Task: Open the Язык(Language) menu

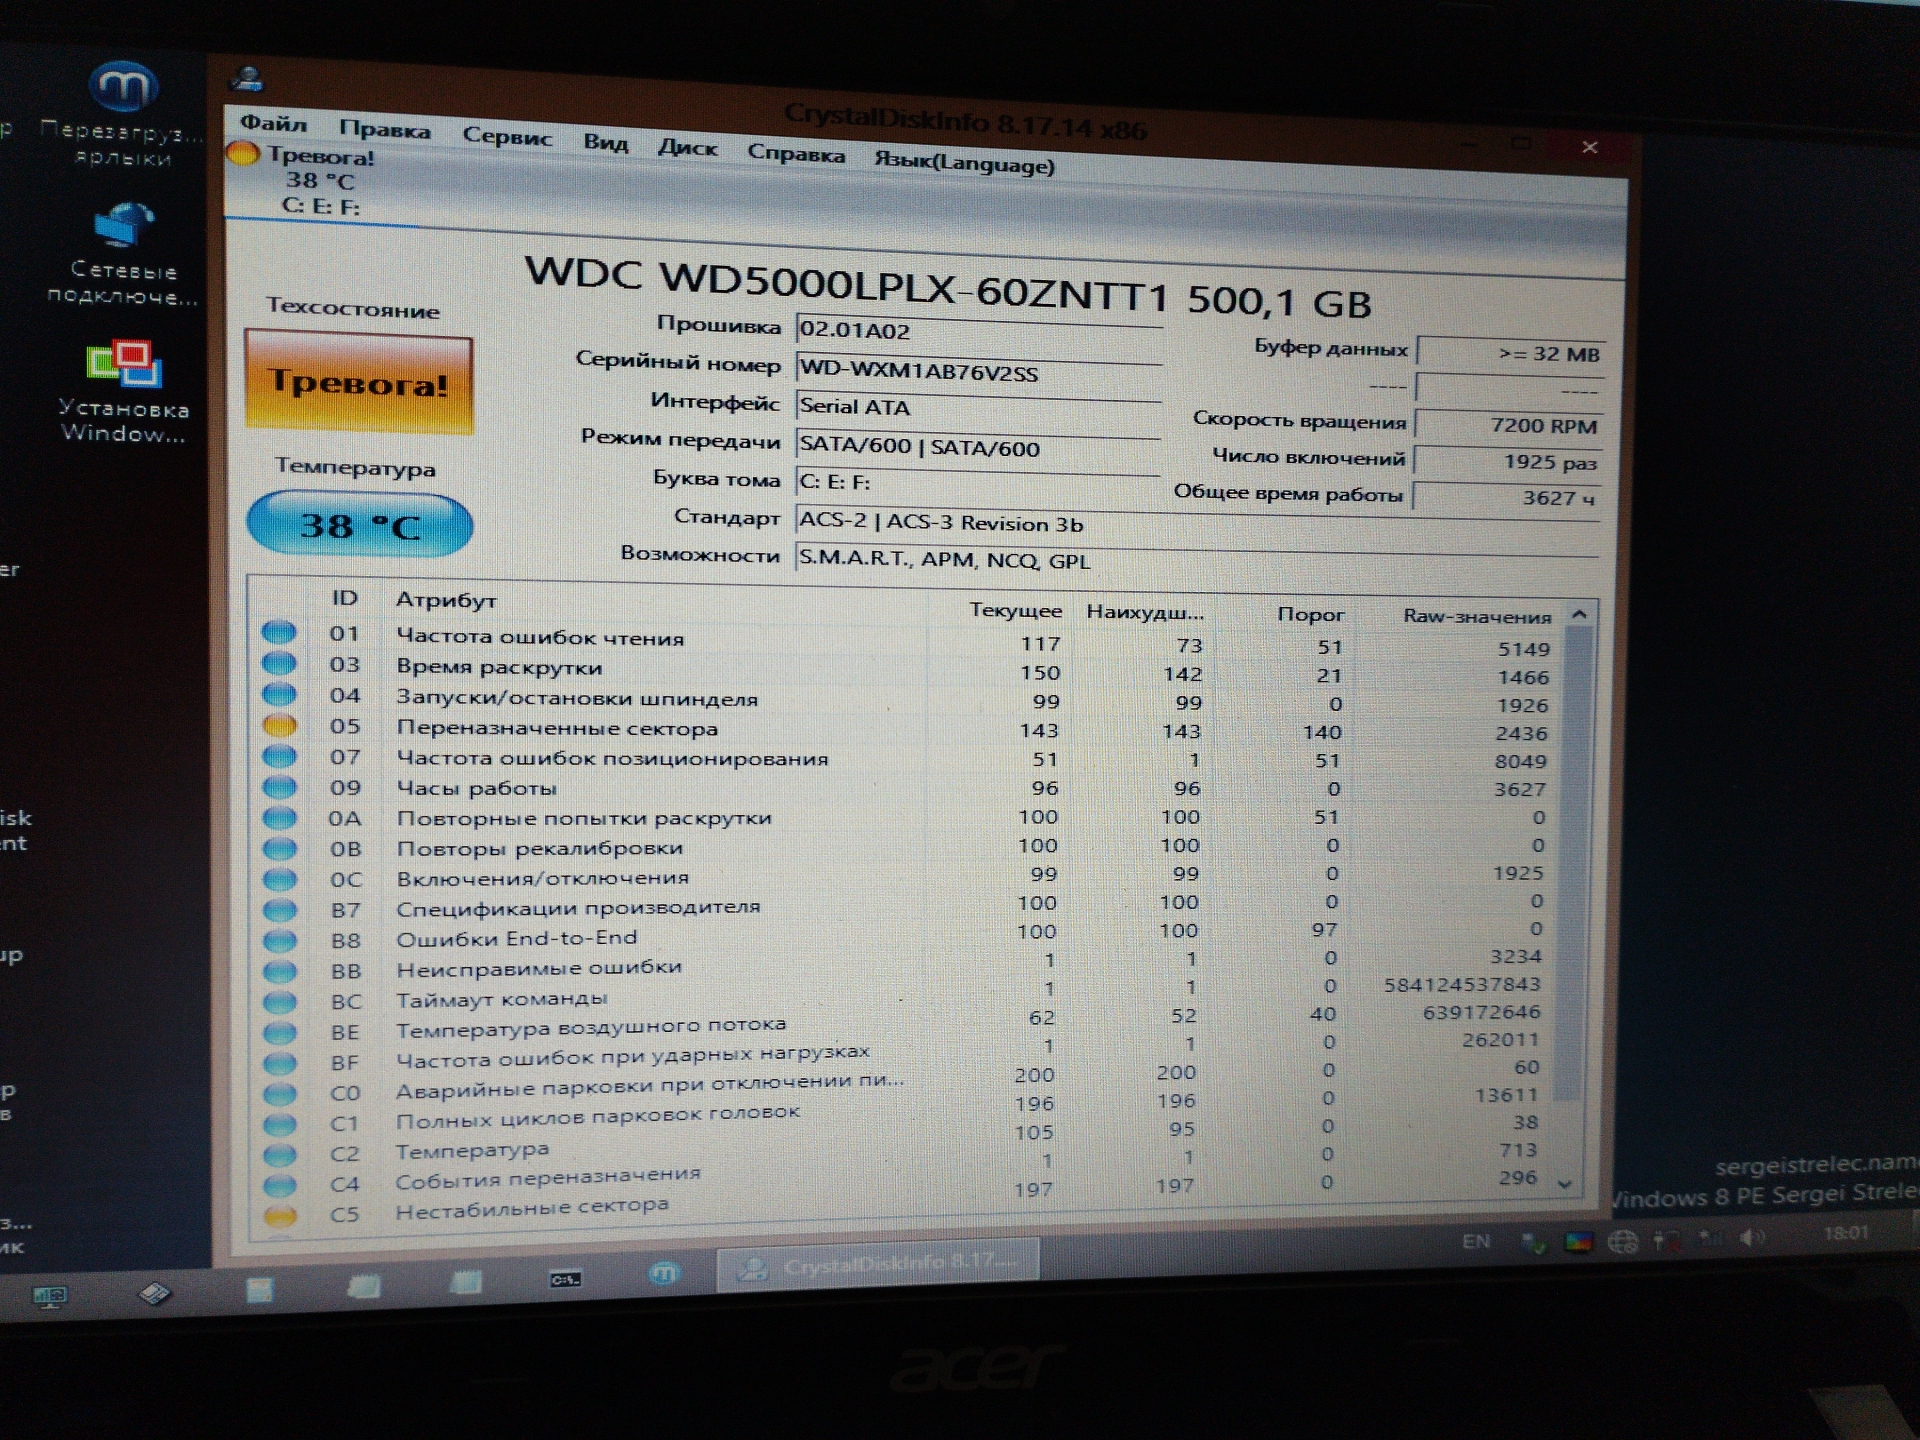Action: tap(964, 163)
